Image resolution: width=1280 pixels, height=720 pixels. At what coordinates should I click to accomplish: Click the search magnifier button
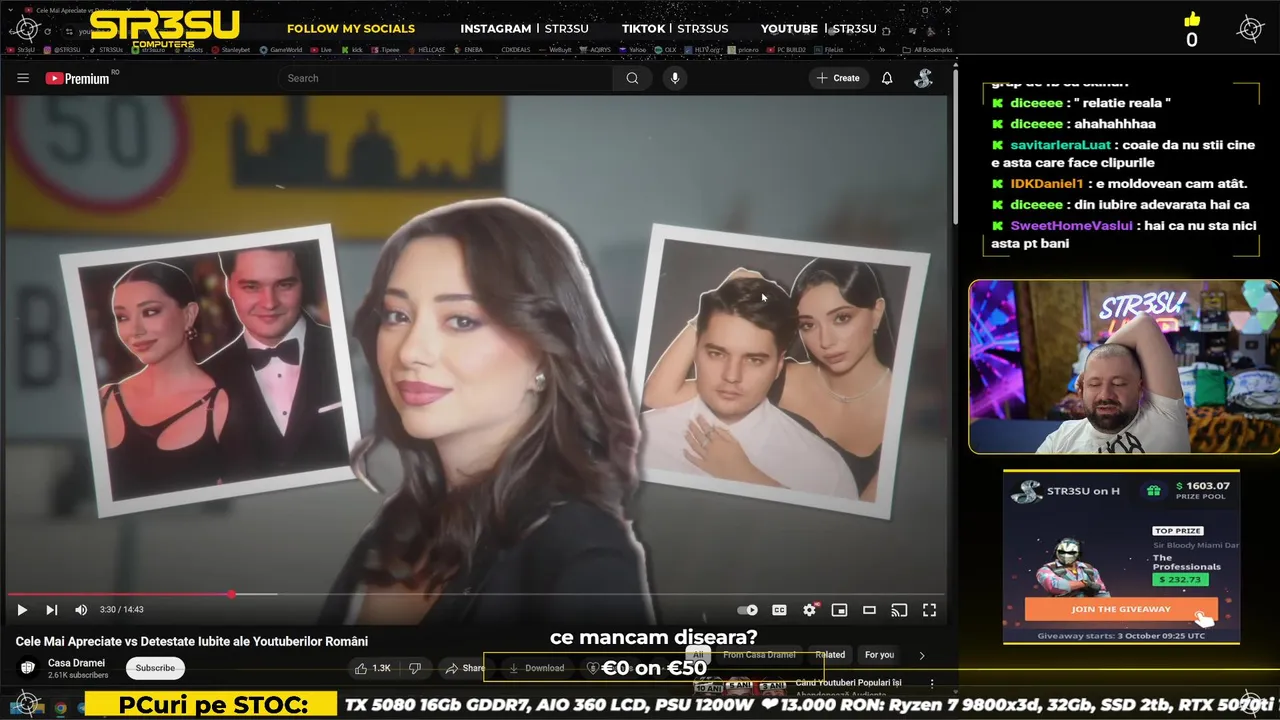[x=632, y=78]
